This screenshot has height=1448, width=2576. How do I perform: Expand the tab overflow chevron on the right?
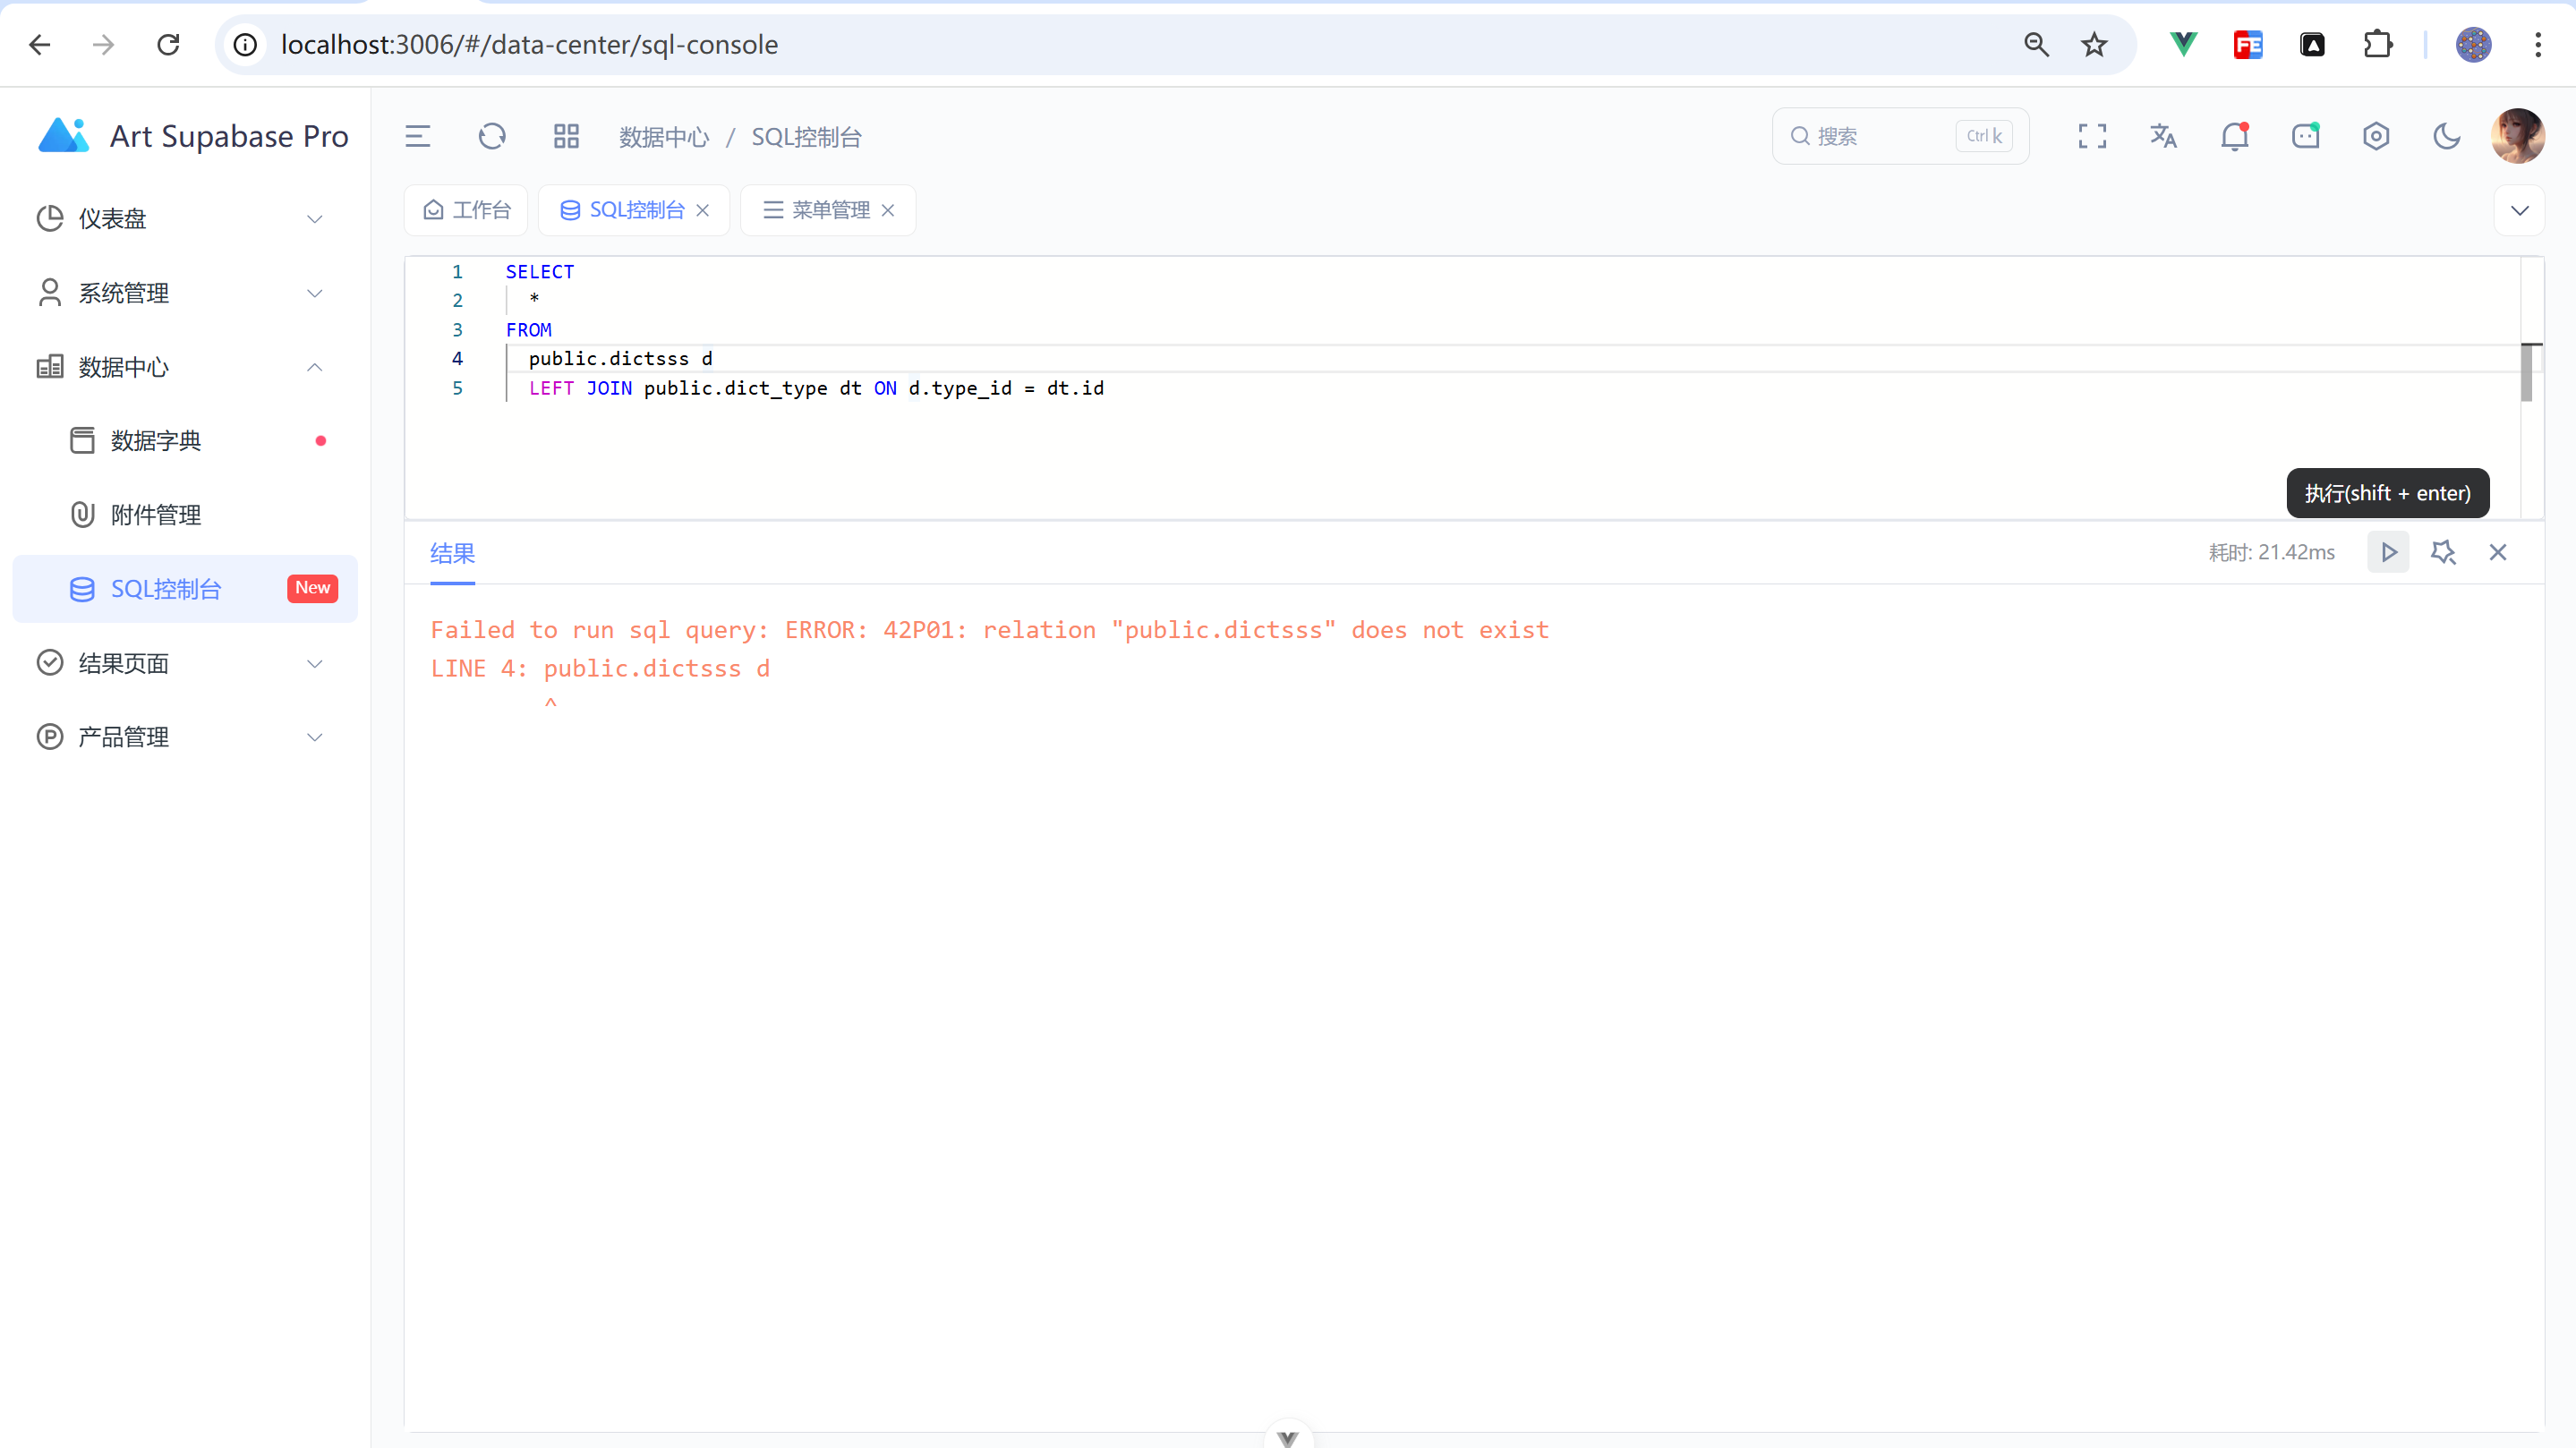(2521, 210)
